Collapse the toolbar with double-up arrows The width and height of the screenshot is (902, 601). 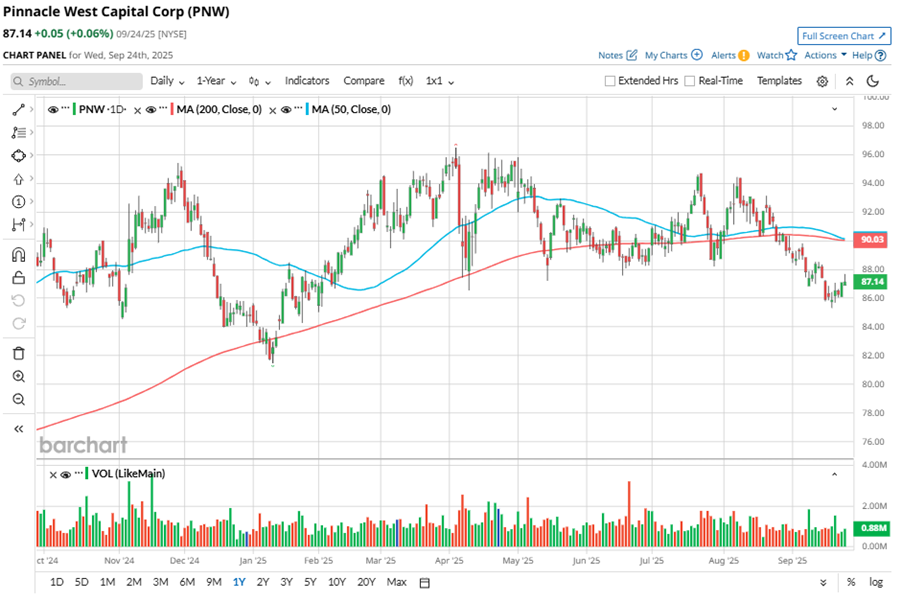coord(849,82)
